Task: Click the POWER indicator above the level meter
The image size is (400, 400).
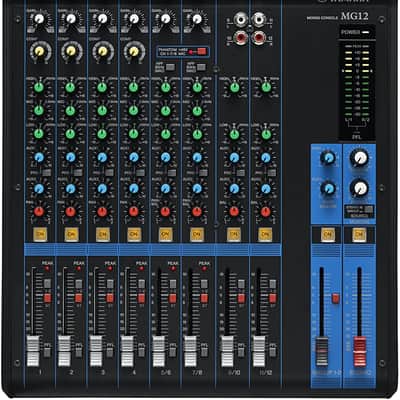Action: point(366,32)
